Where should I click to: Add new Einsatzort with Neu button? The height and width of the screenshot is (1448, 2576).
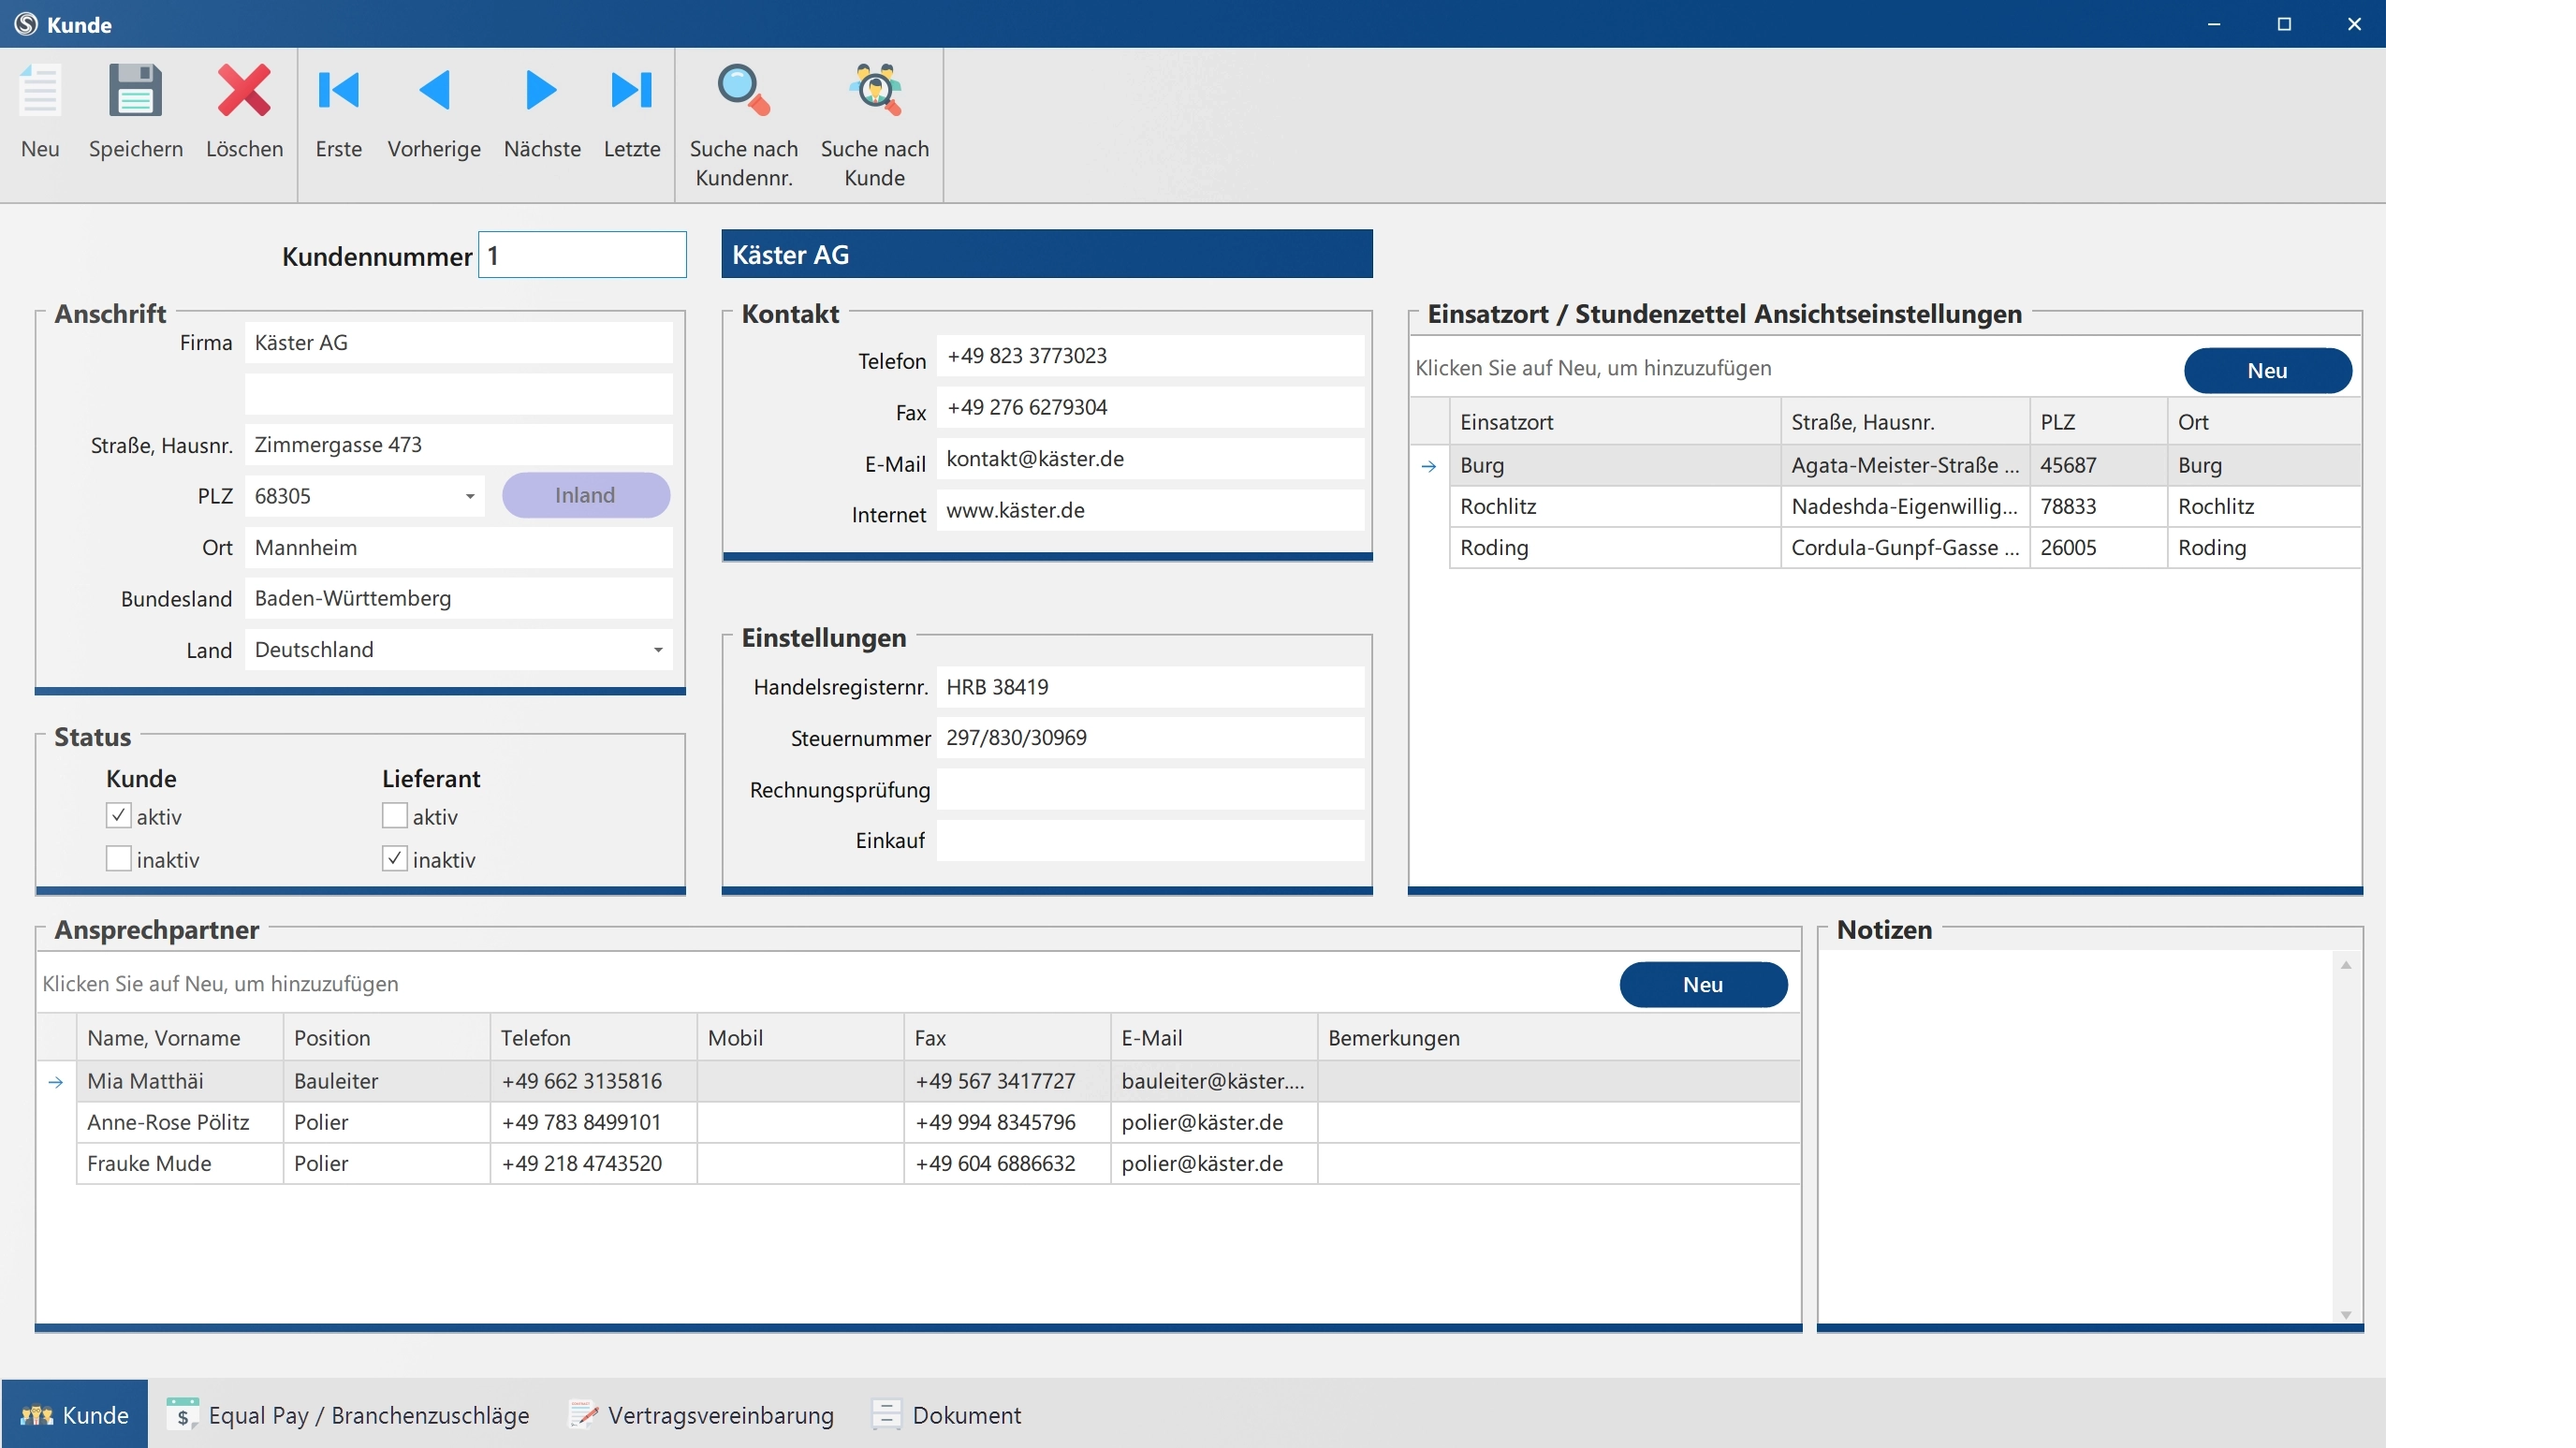tap(2266, 371)
